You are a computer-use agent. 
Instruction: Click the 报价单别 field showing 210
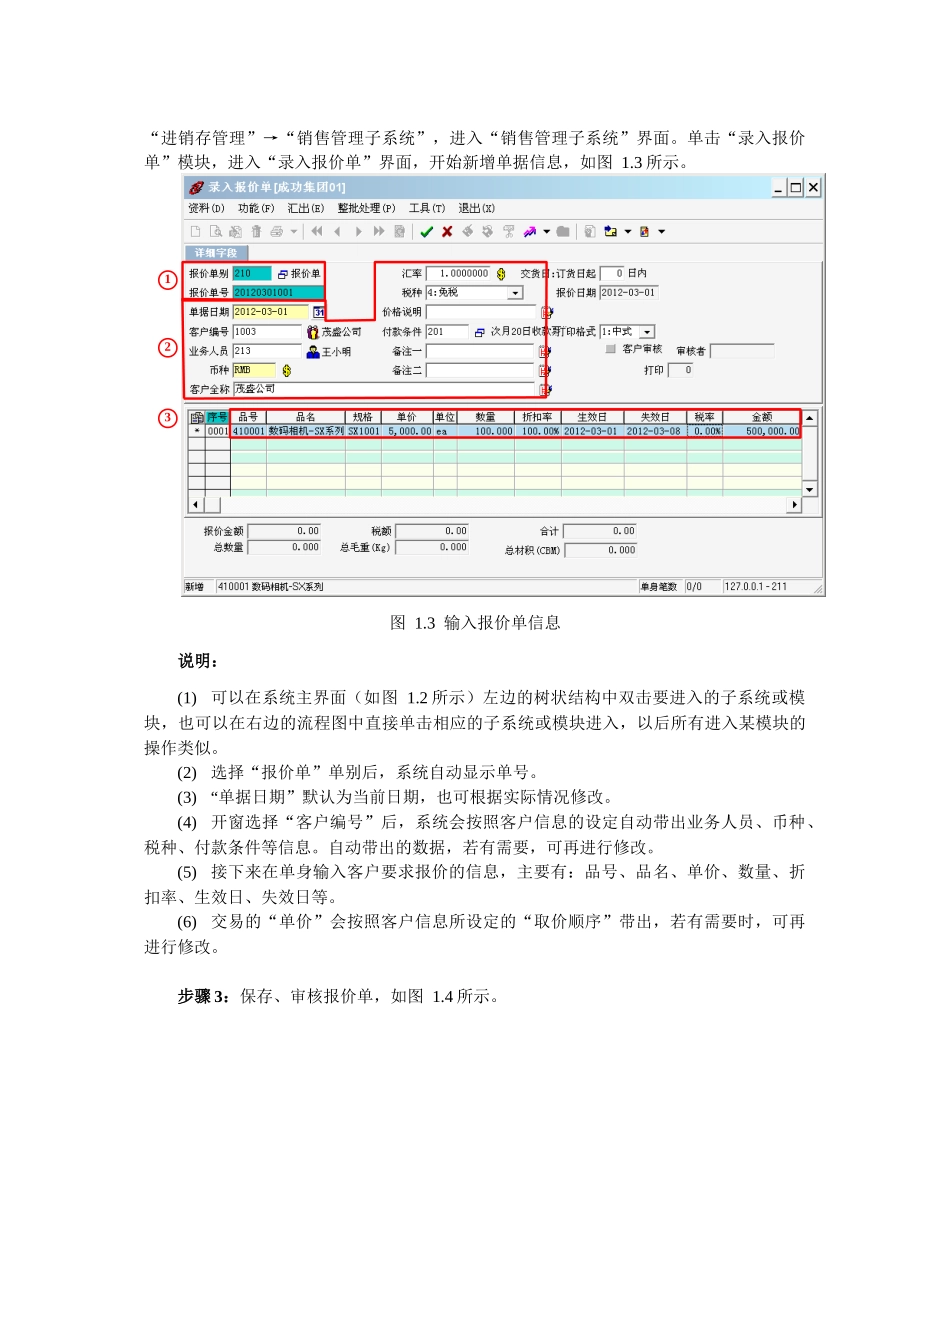(252, 273)
